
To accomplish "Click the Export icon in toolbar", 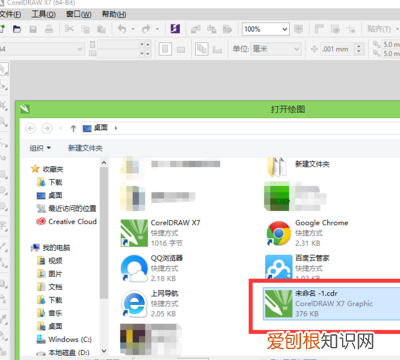I will [211, 29].
